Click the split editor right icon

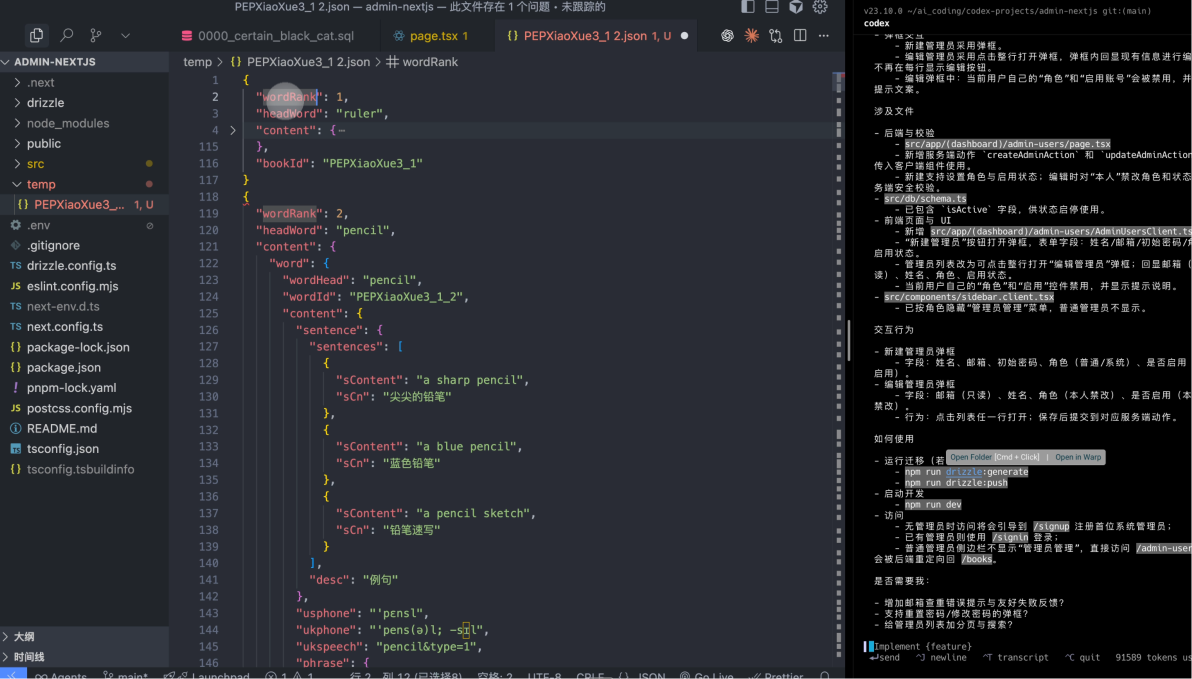click(800, 35)
